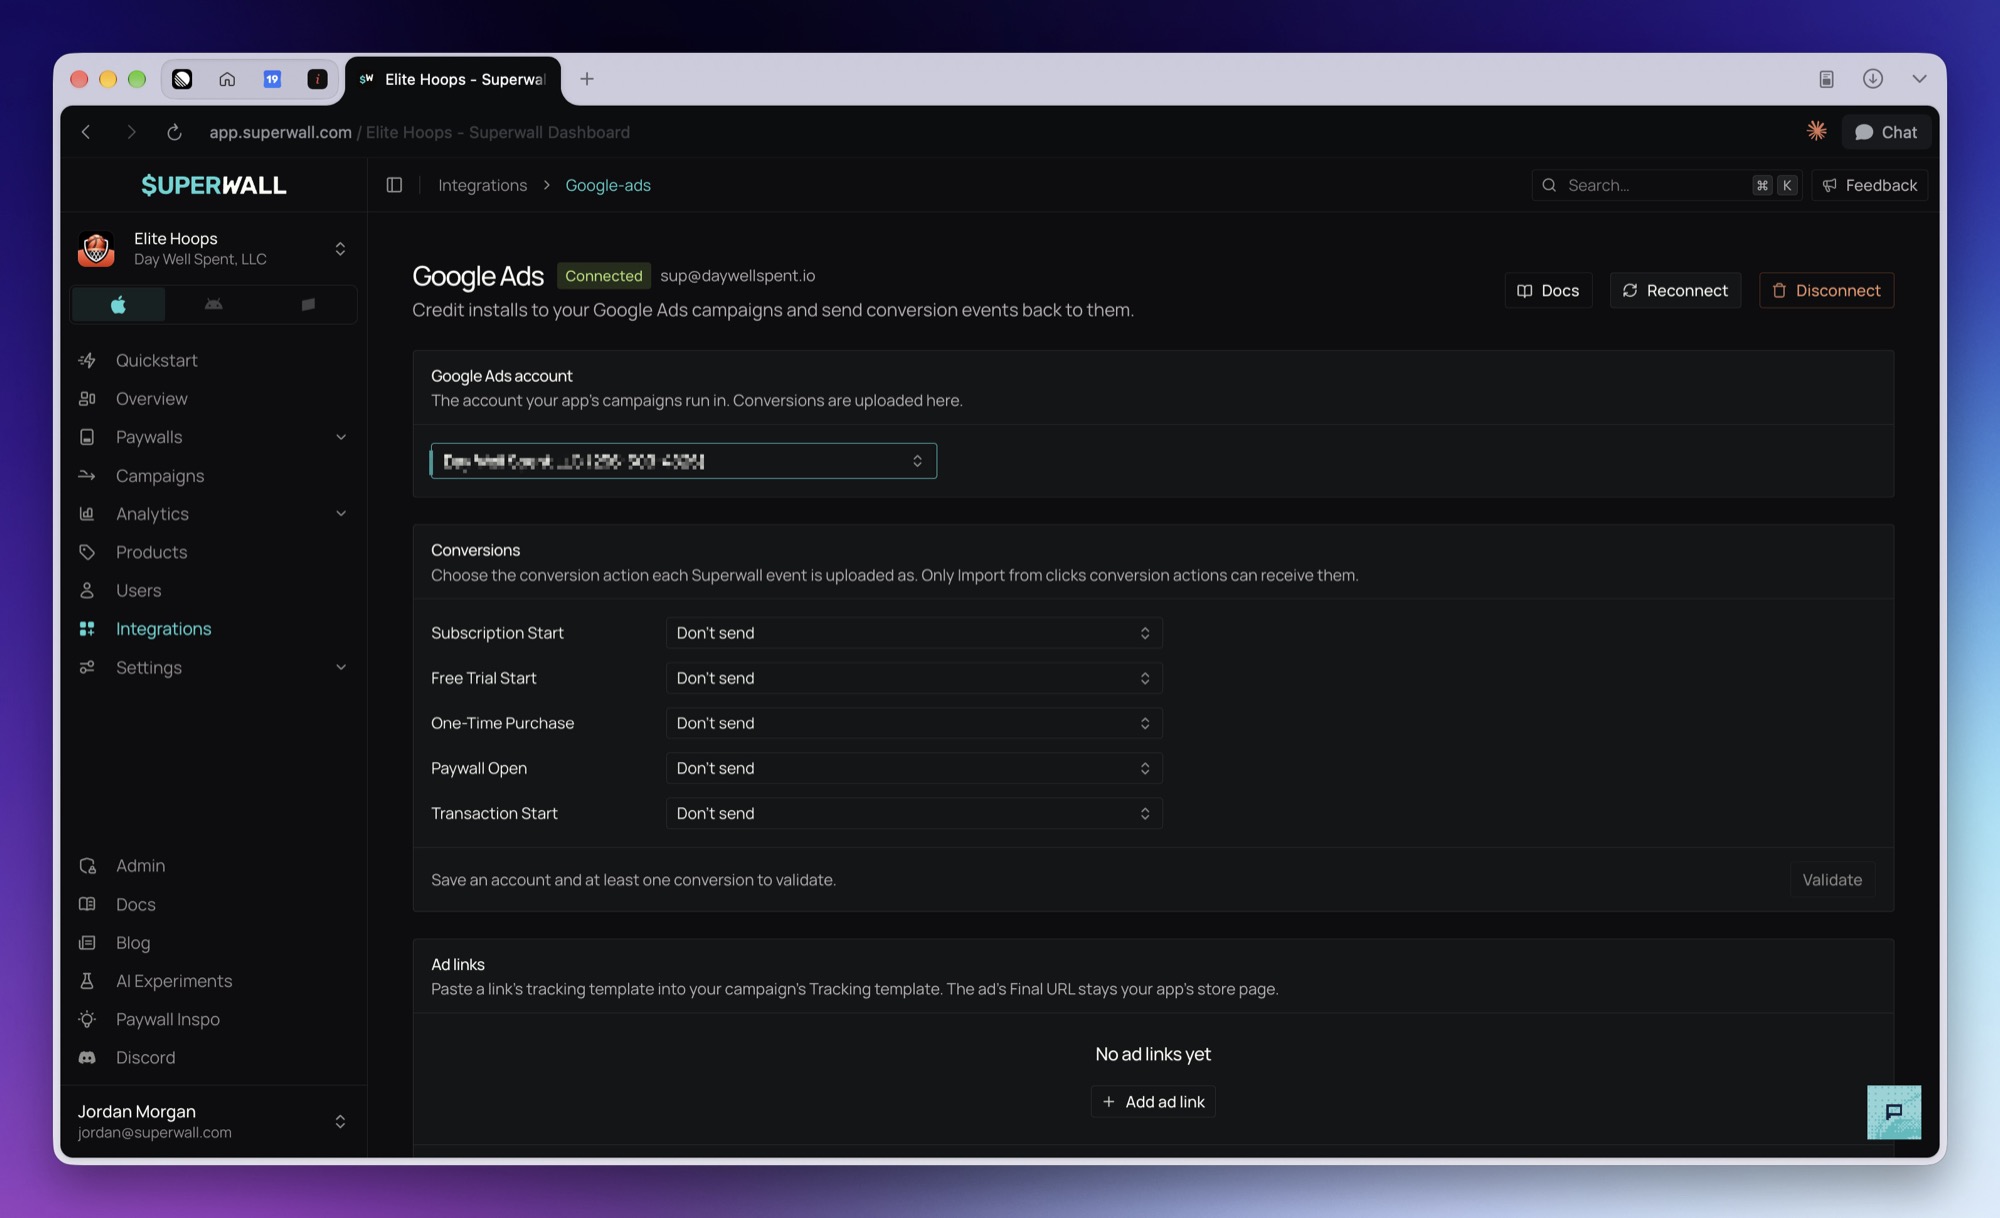Viewport: 2000px width, 1218px height.
Task: Click the Docs button in header
Action: point(1548,290)
